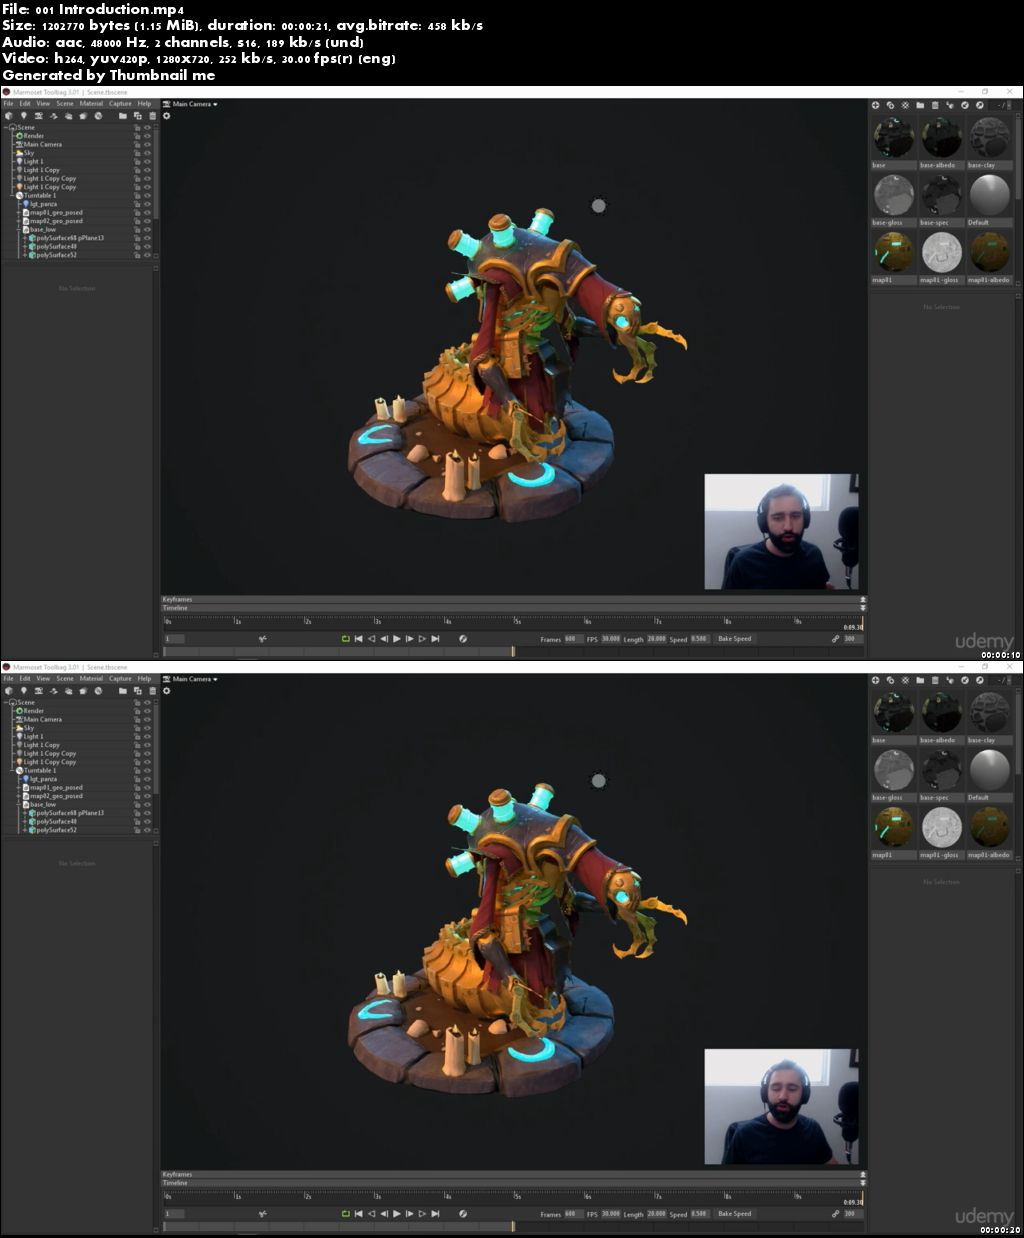
Task: Click the scene trash delete icon in lower frame
Action: (152, 691)
